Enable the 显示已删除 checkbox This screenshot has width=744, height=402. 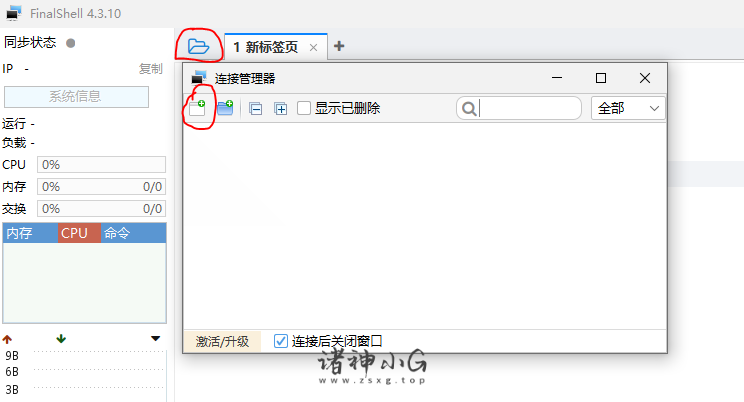pos(304,108)
